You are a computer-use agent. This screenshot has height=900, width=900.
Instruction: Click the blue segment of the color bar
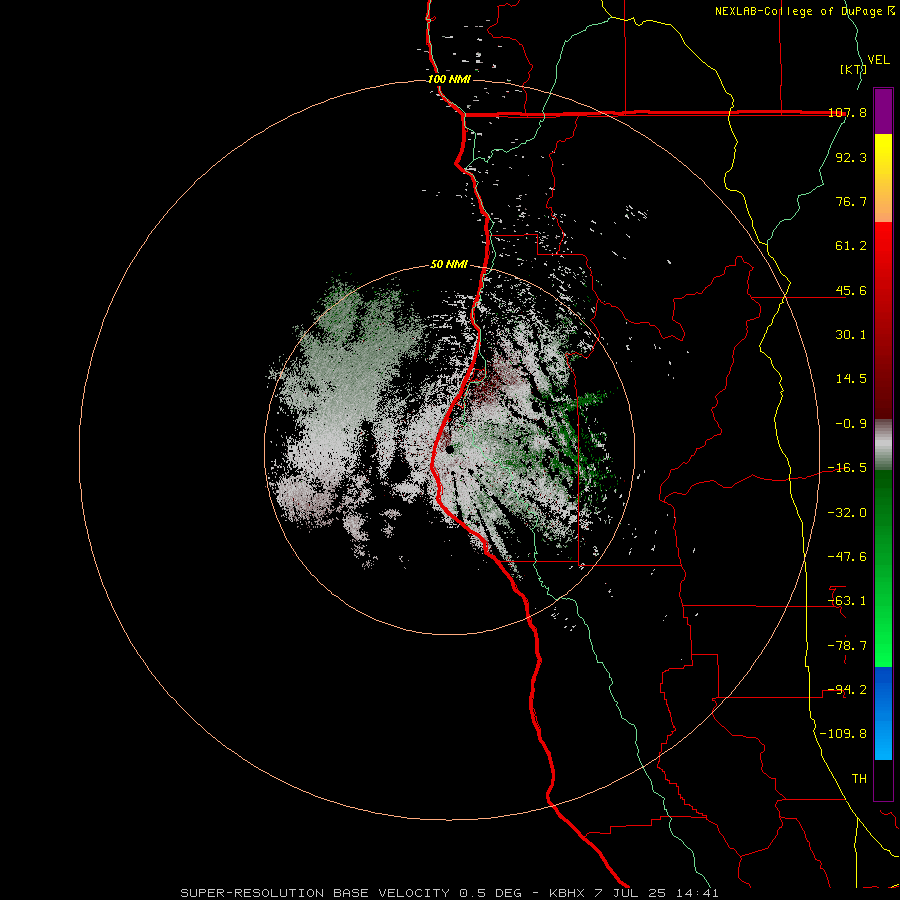click(x=883, y=713)
